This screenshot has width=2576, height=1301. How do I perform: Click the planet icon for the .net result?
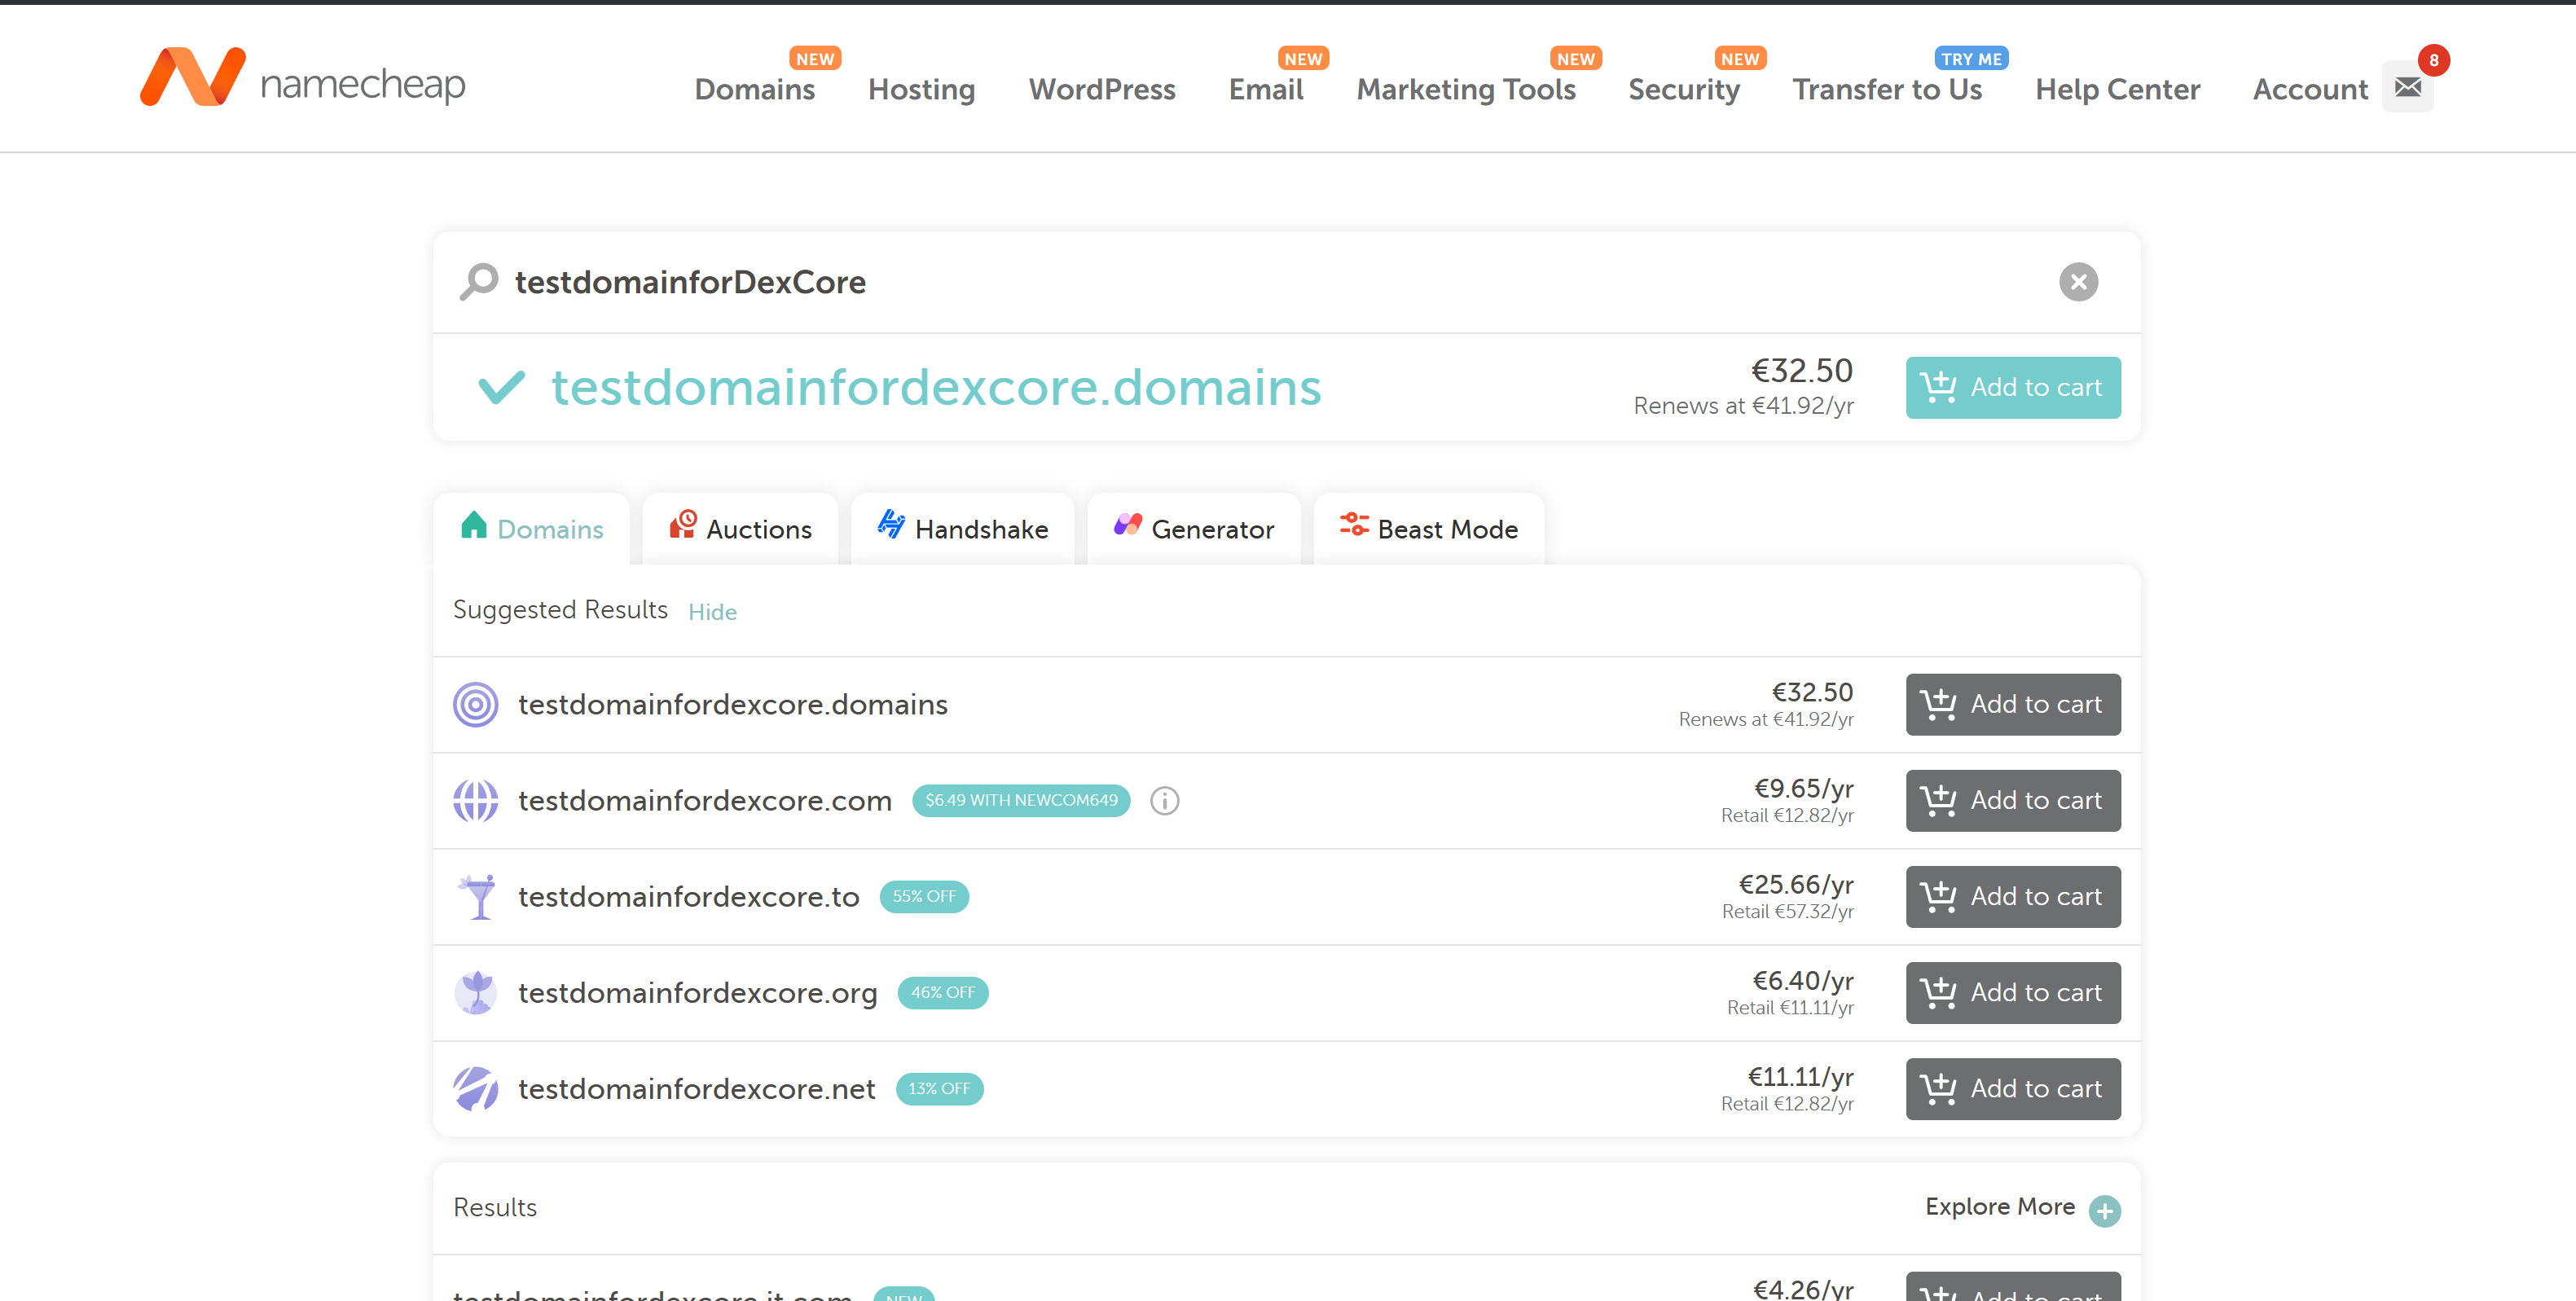pyautogui.click(x=476, y=1089)
